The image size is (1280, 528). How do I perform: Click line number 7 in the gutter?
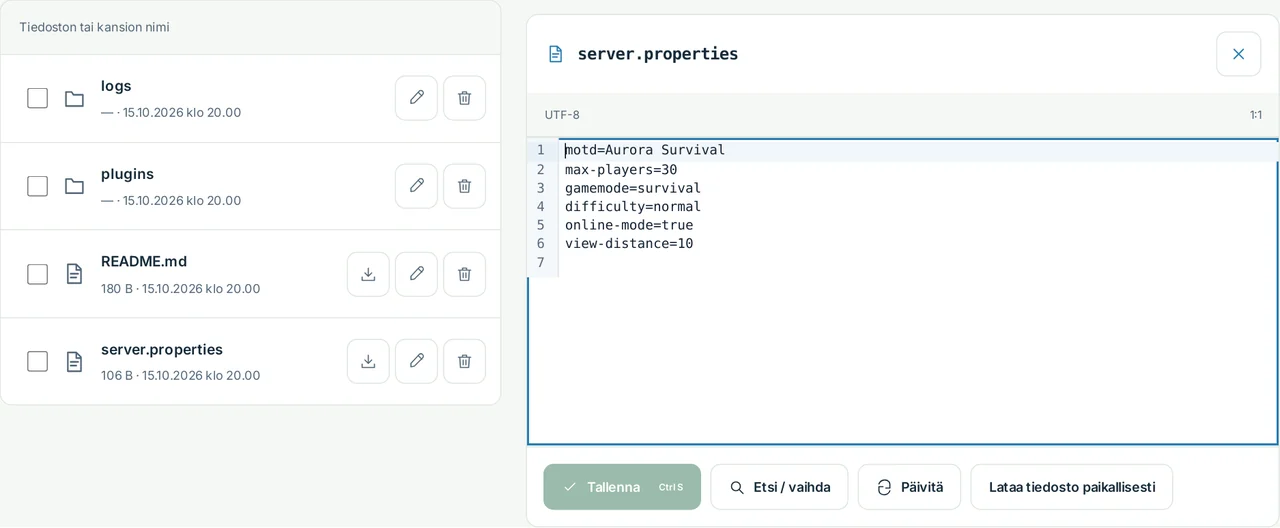(x=541, y=262)
